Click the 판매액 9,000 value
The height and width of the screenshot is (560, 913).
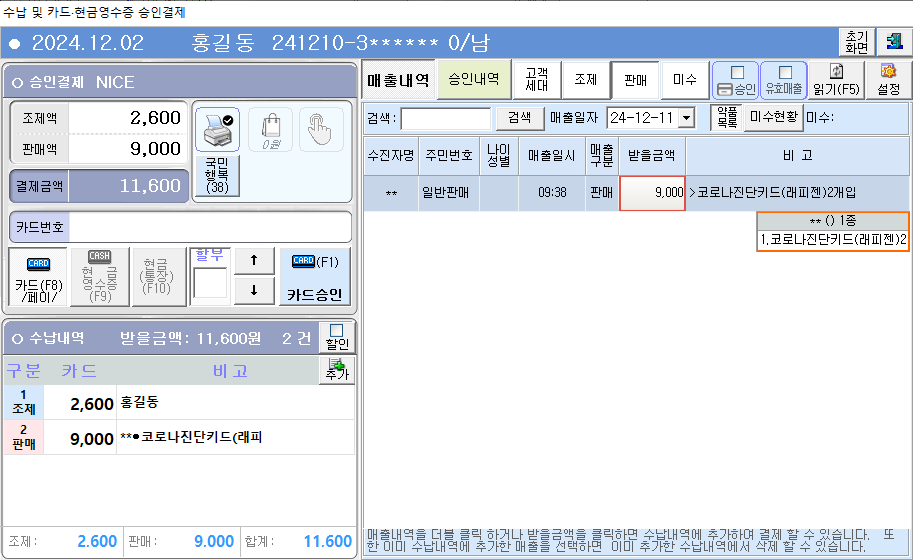(155, 149)
